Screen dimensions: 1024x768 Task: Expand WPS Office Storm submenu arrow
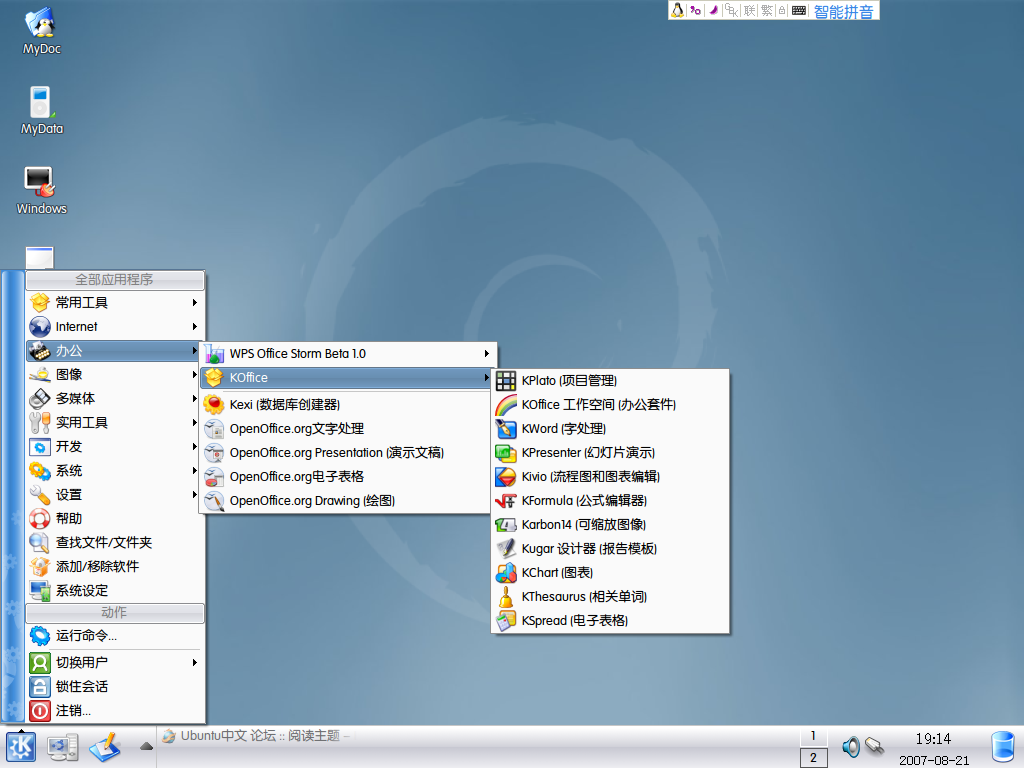tap(487, 354)
